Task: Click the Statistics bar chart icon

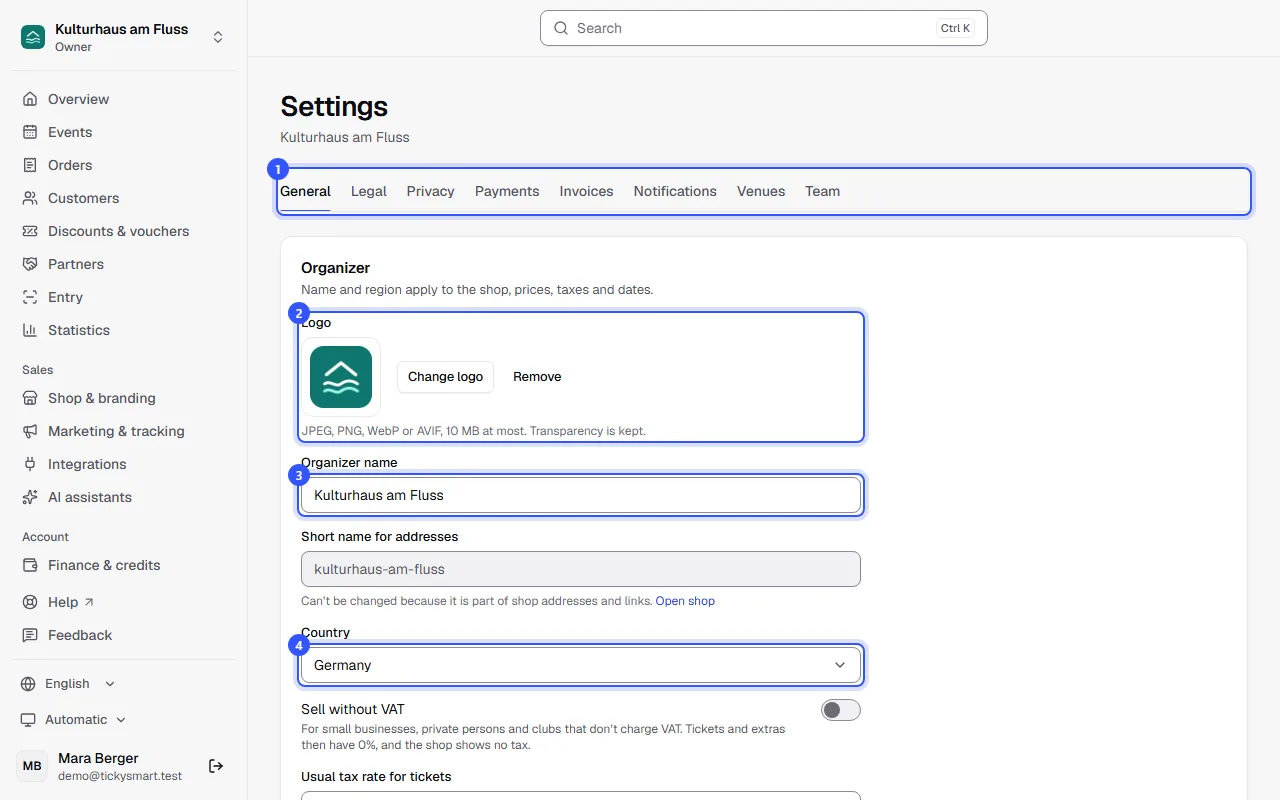Action: [30, 330]
